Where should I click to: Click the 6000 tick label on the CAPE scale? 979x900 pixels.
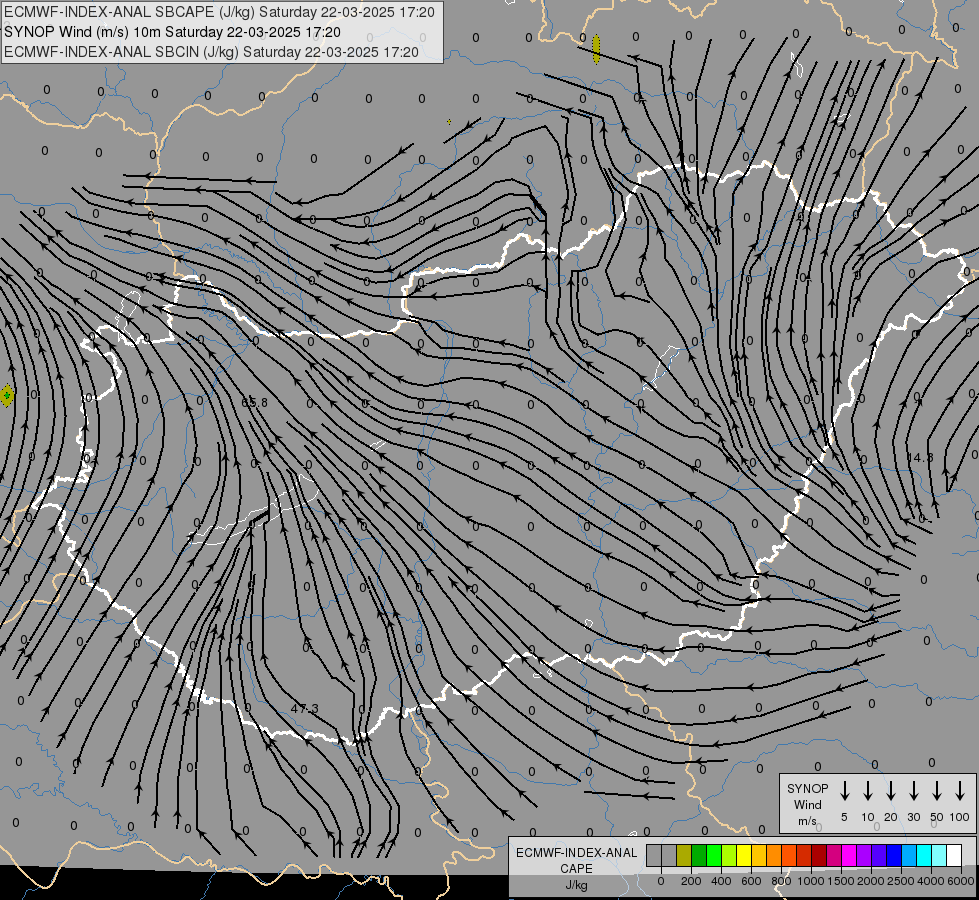[960, 881]
